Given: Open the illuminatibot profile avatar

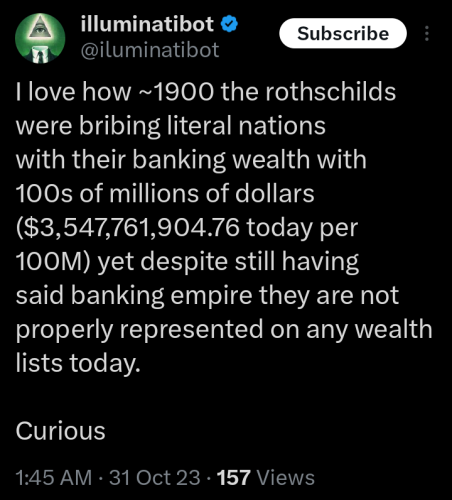Looking at the screenshot, I should point(40,38).
